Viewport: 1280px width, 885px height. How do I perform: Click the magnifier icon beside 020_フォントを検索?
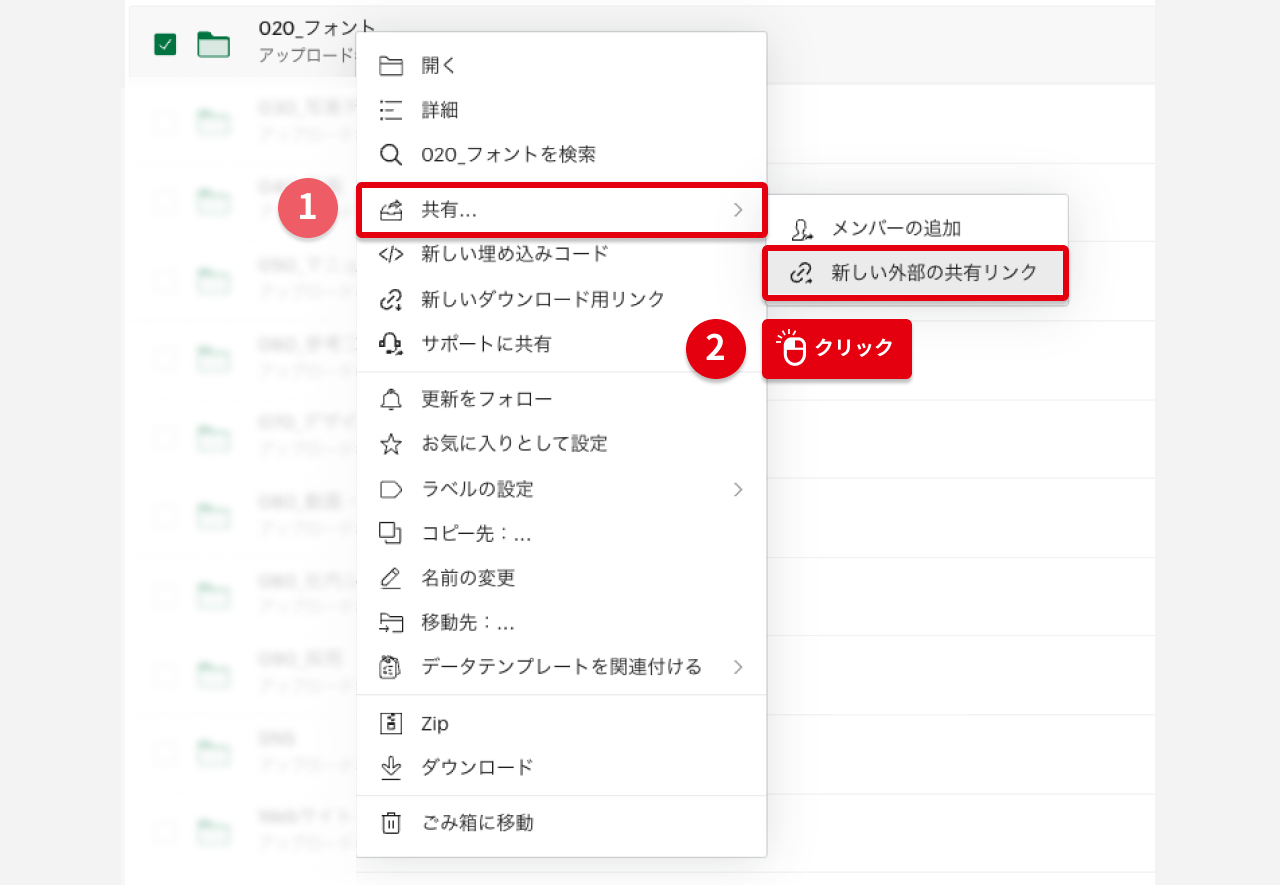(x=391, y=155)
